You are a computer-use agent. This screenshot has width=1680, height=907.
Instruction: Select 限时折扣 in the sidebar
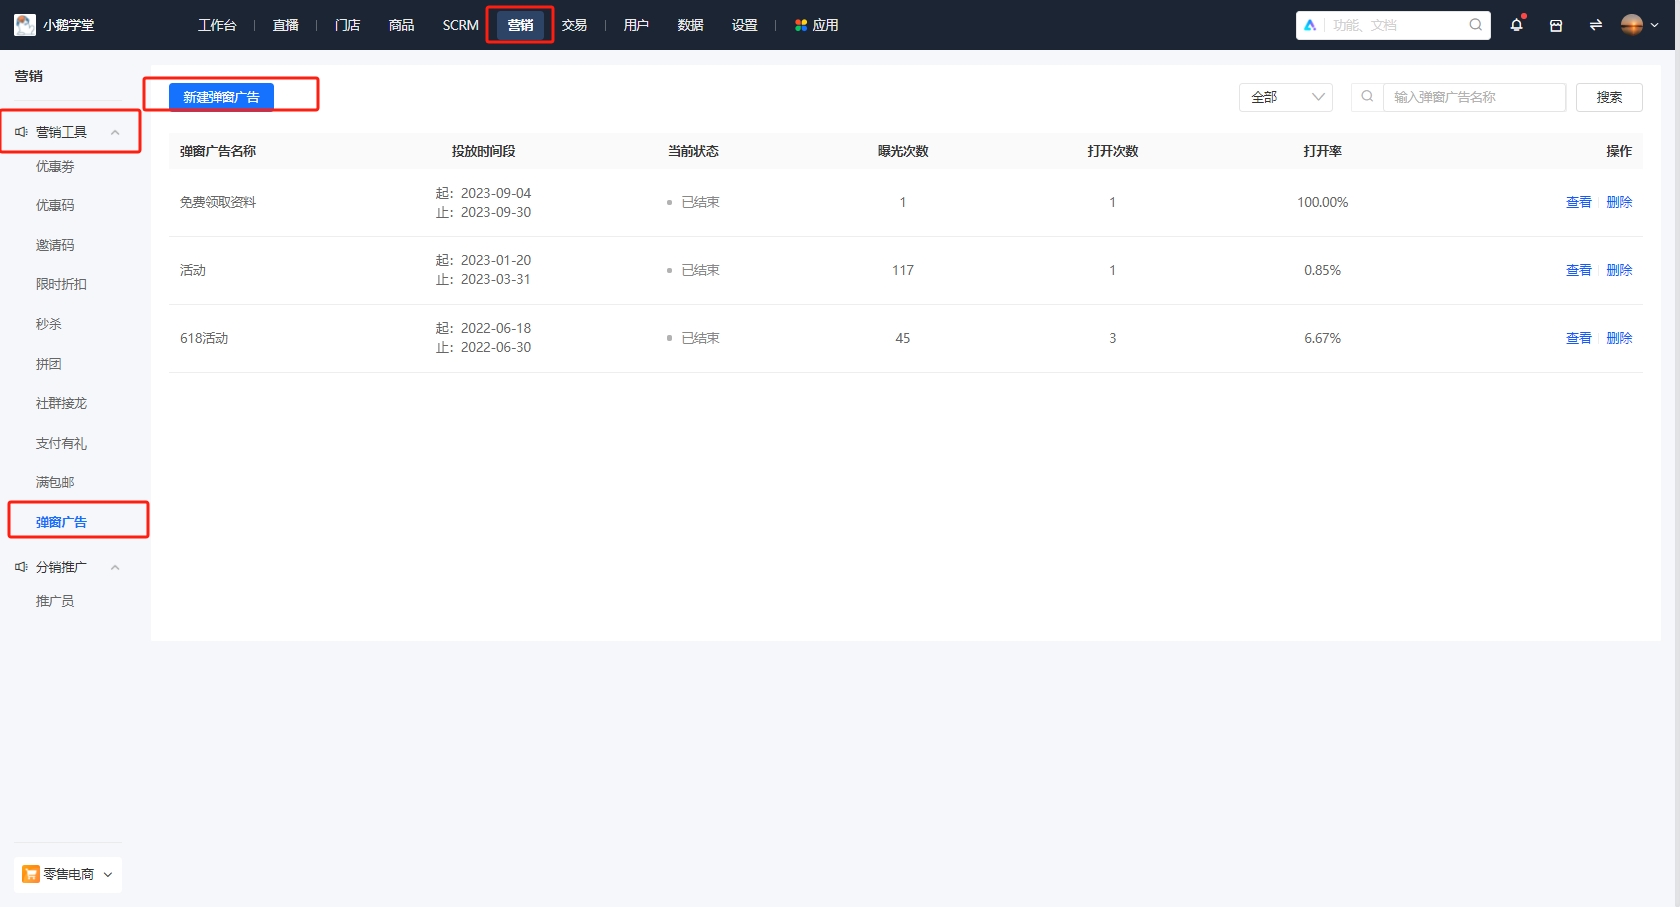[x=61, y=284]
